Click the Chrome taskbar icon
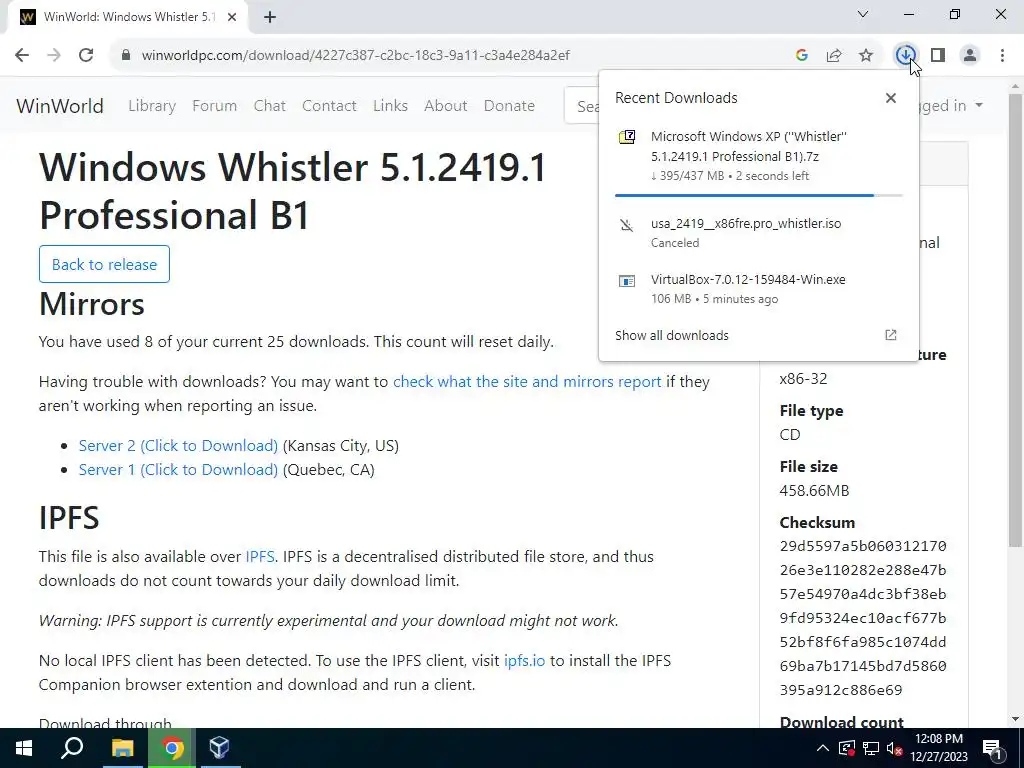Screen dimensions: 1024x768 pos(172,748)
